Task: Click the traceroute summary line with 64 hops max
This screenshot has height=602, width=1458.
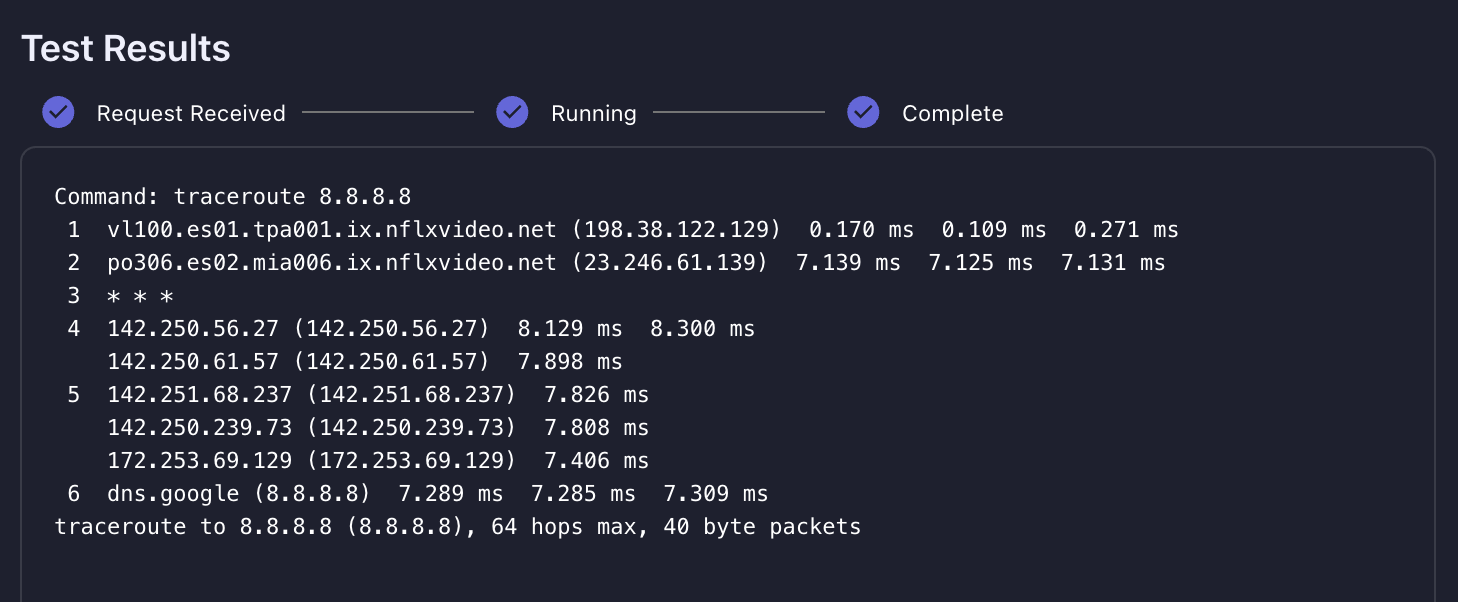Action: click(x=458, y=527)
